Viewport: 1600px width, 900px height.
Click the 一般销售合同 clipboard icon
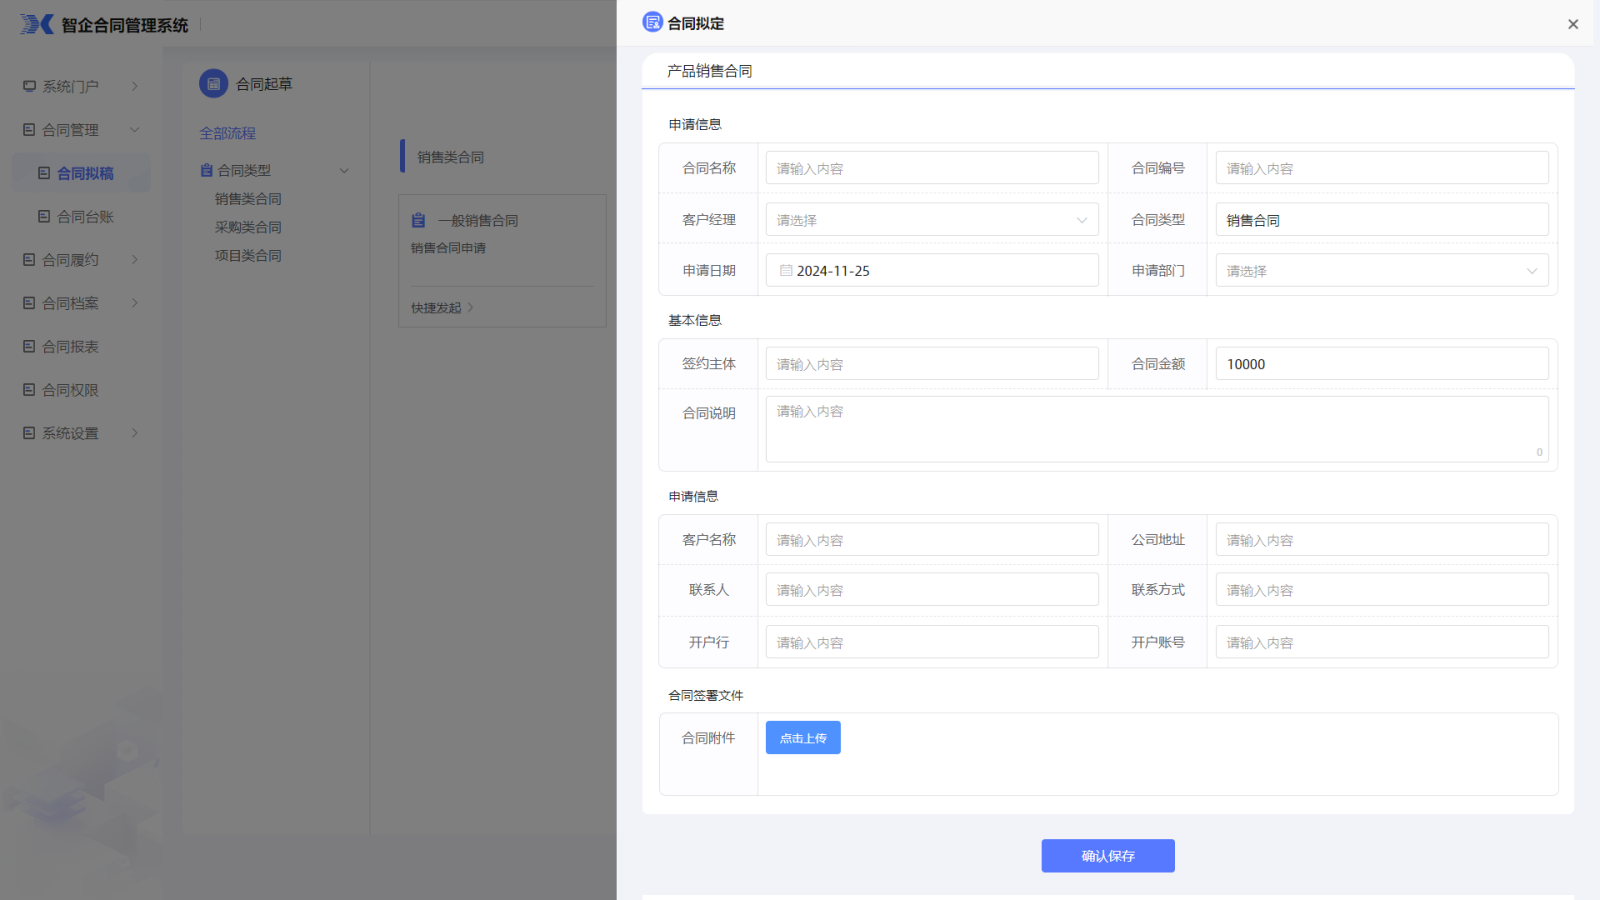[419, 220]
